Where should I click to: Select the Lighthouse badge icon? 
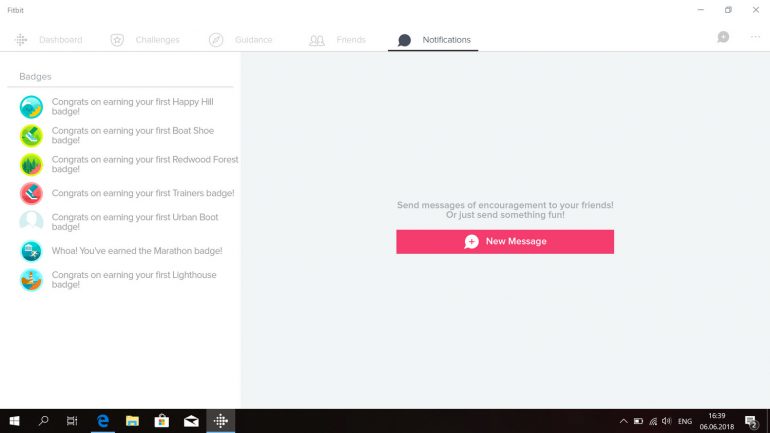(x=32, y=280)
